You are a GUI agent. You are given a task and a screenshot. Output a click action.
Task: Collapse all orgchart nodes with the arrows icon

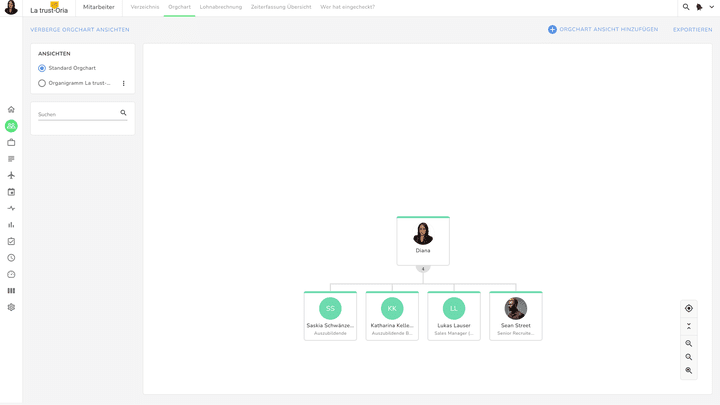coord(689,326)
